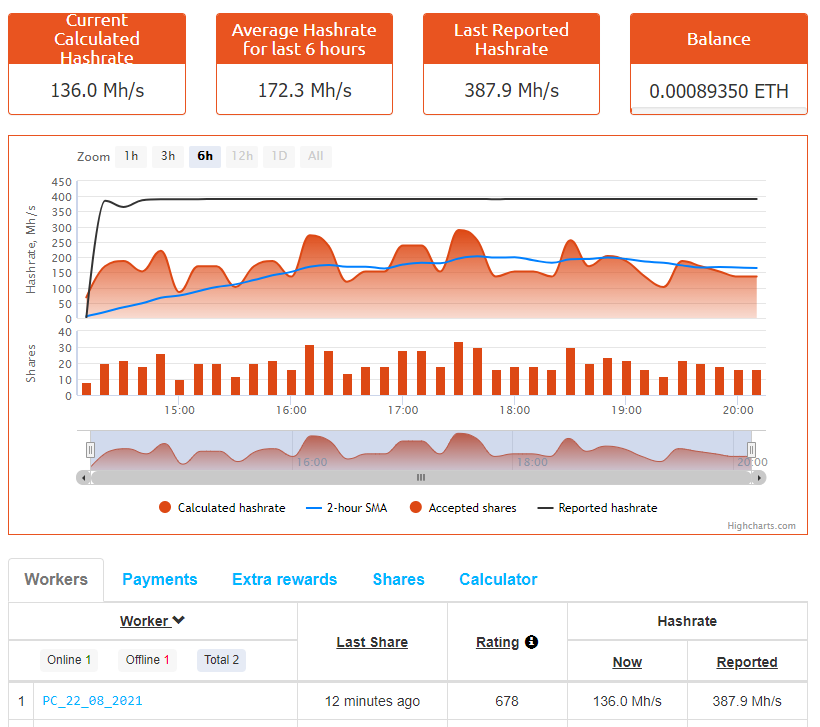Open the Calculator tab
Screen dimensions: 820x727
pos(498,580)
